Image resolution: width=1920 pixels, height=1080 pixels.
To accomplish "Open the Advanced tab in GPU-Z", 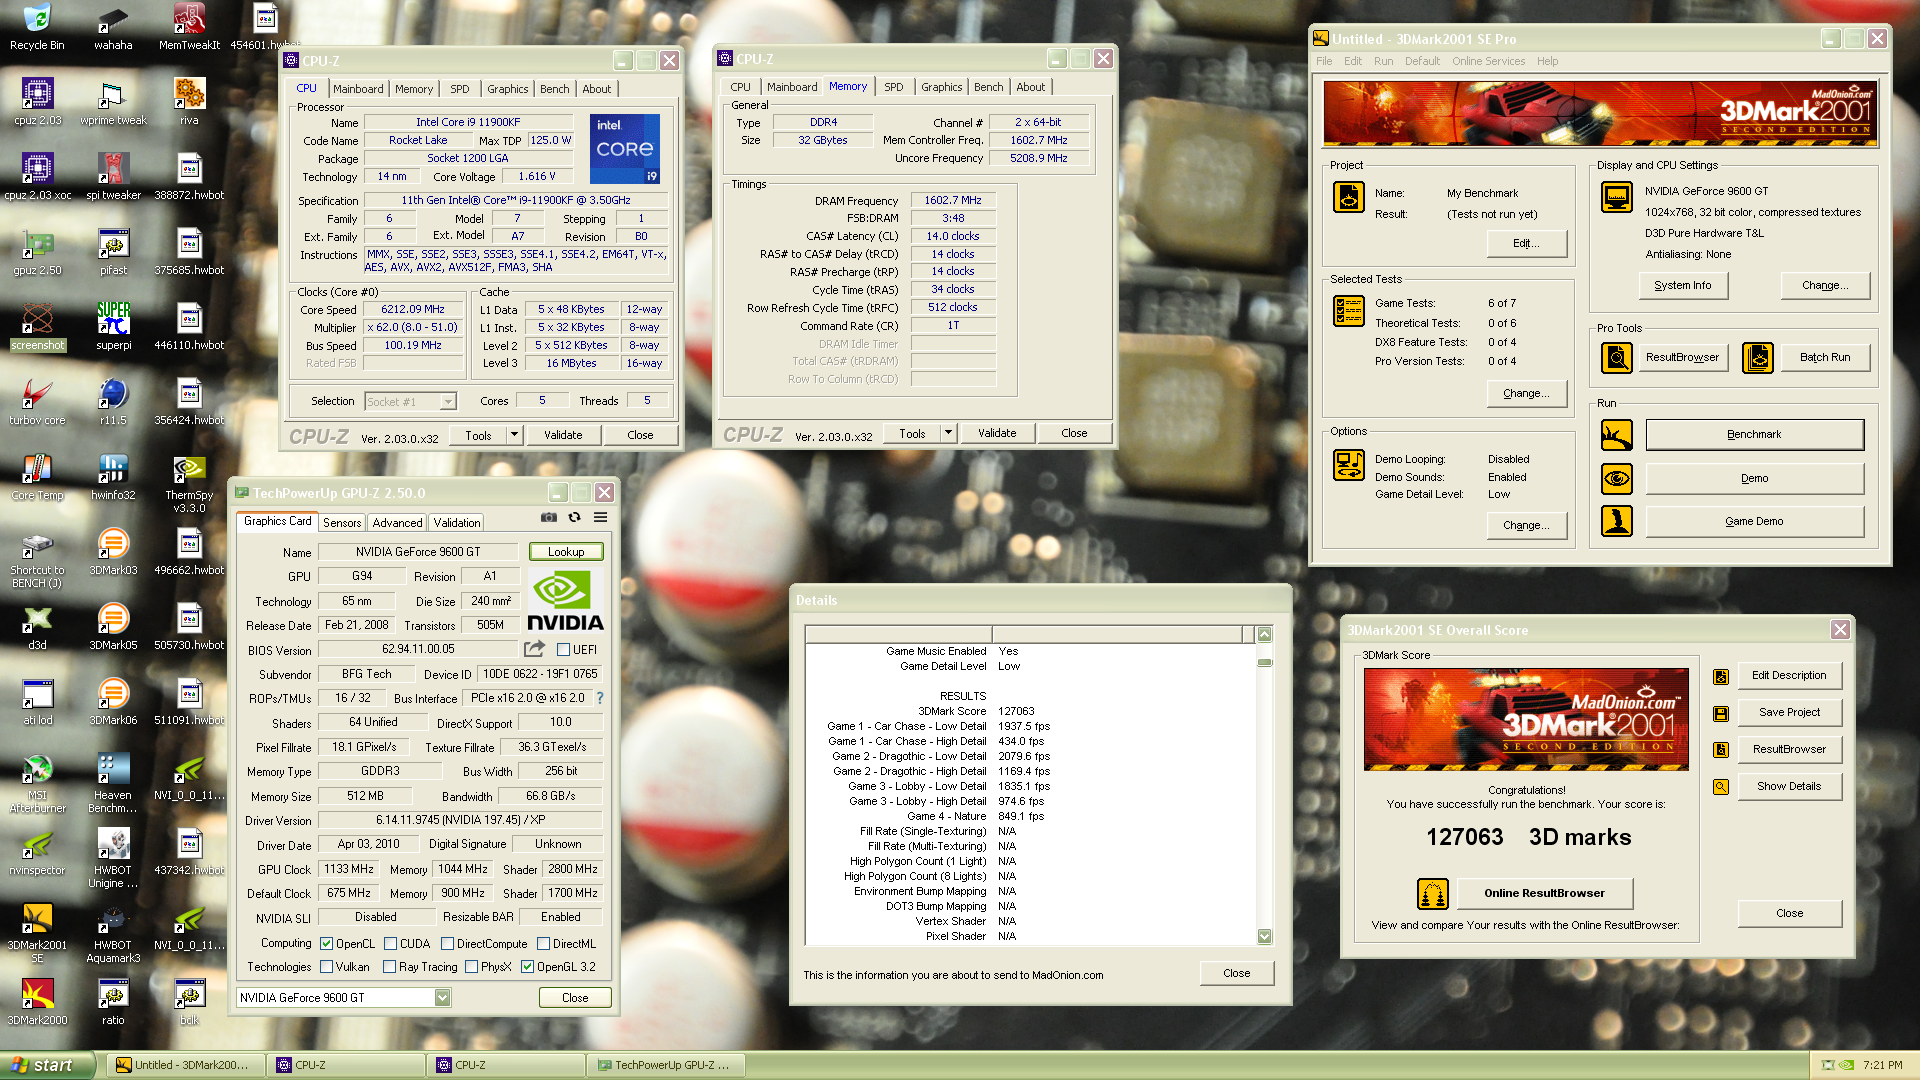I will point(397,523).
